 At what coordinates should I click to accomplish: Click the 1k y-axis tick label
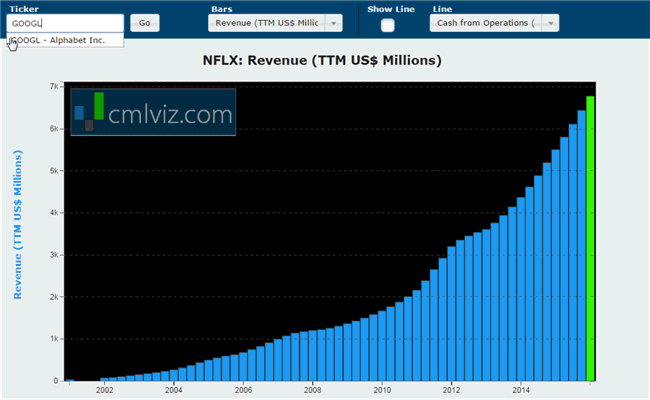[x=54, y=339]
